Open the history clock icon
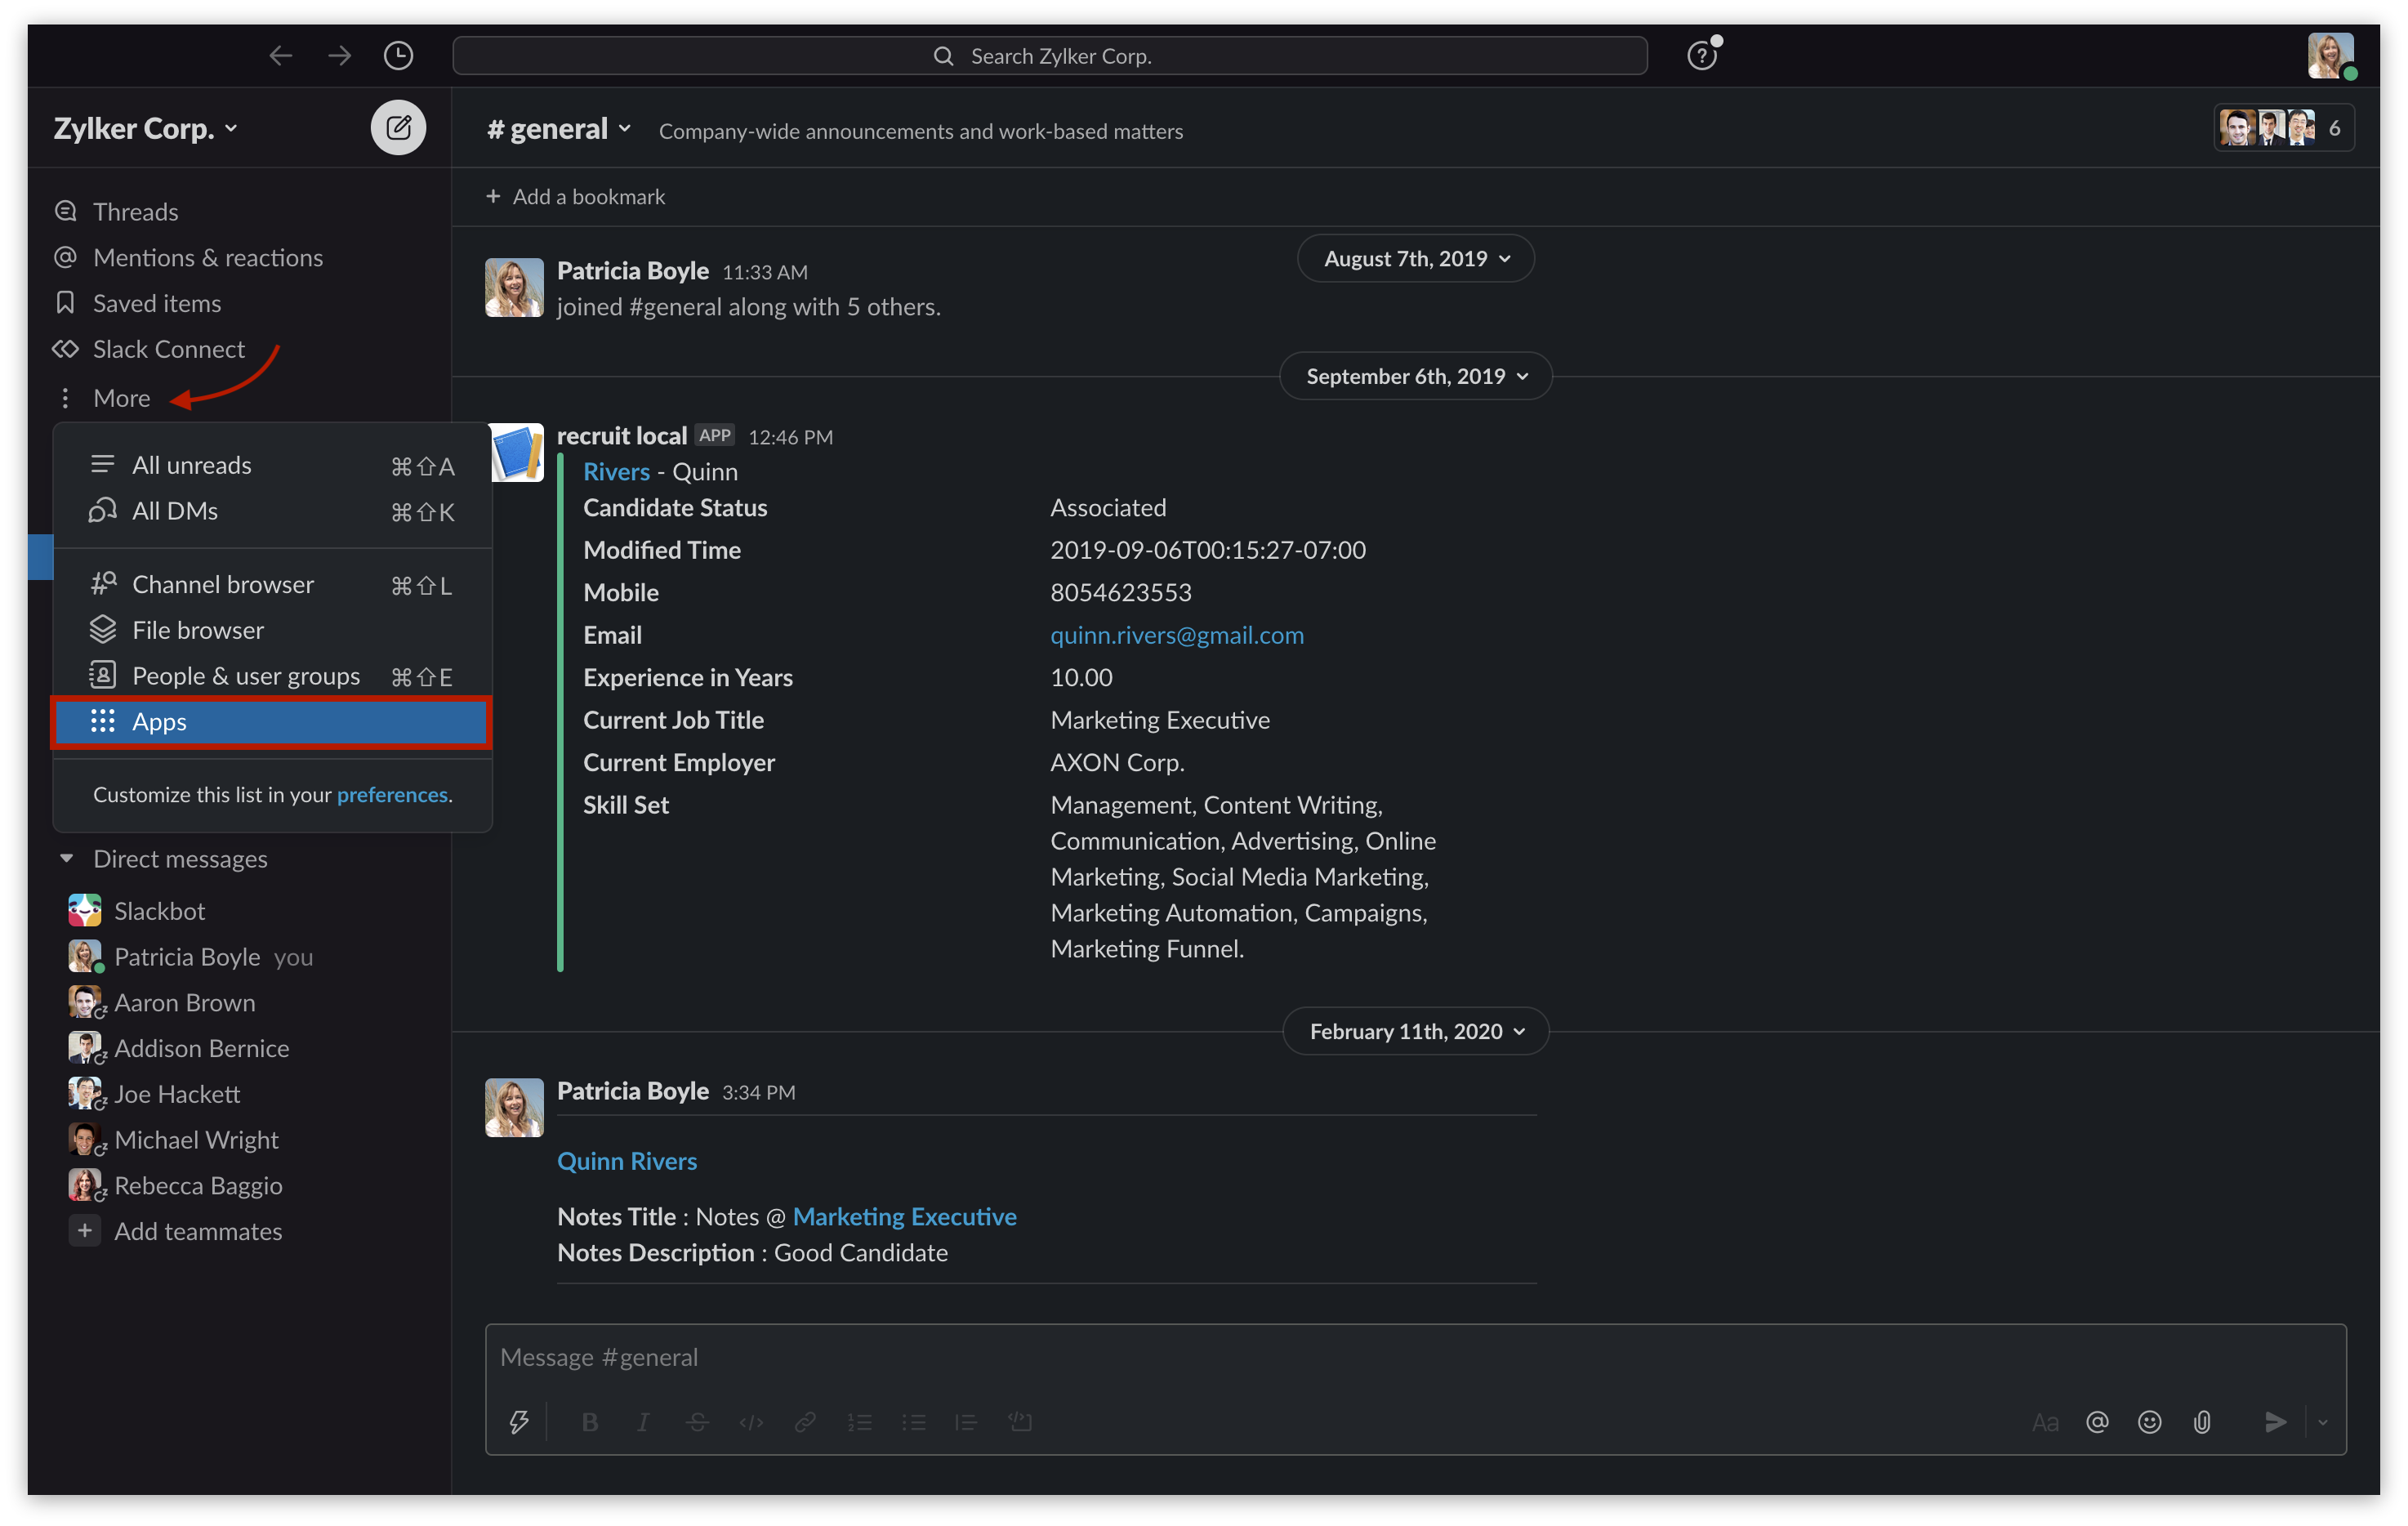2408x1526 pixels. pyautogui.click(x=398, y=56)
